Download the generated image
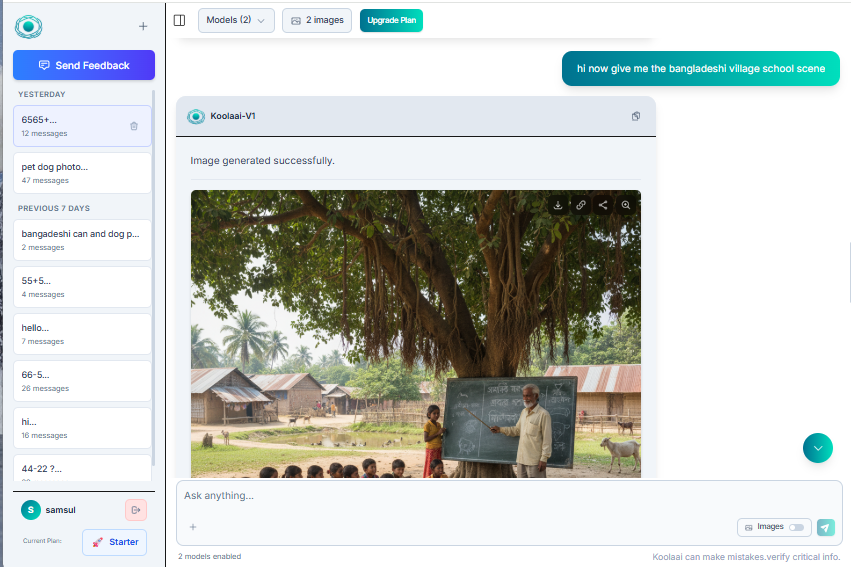The width and height of the screenshot is (851, 567). pos(558,205)
